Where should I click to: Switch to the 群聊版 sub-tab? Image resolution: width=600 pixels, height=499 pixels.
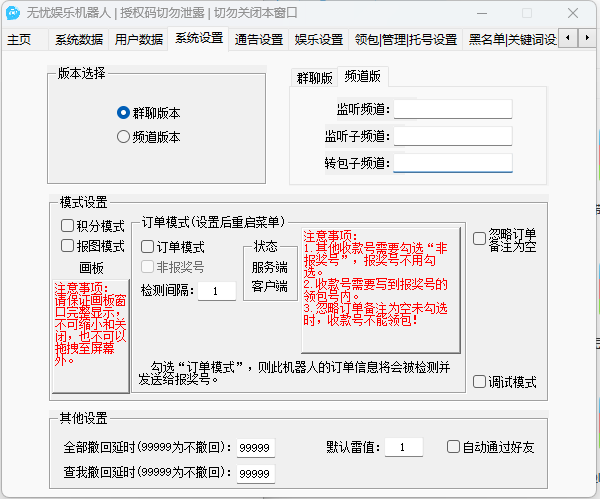pos(314,78)
